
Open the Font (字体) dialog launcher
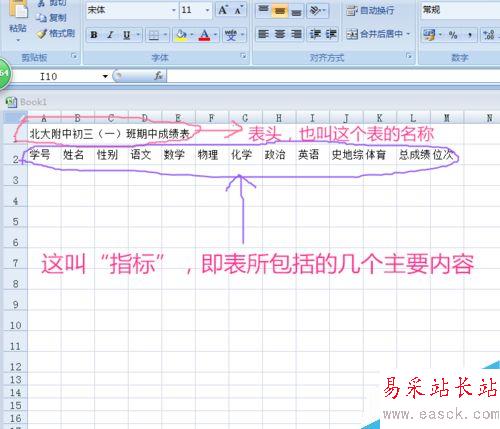click(x=244, y=56)
